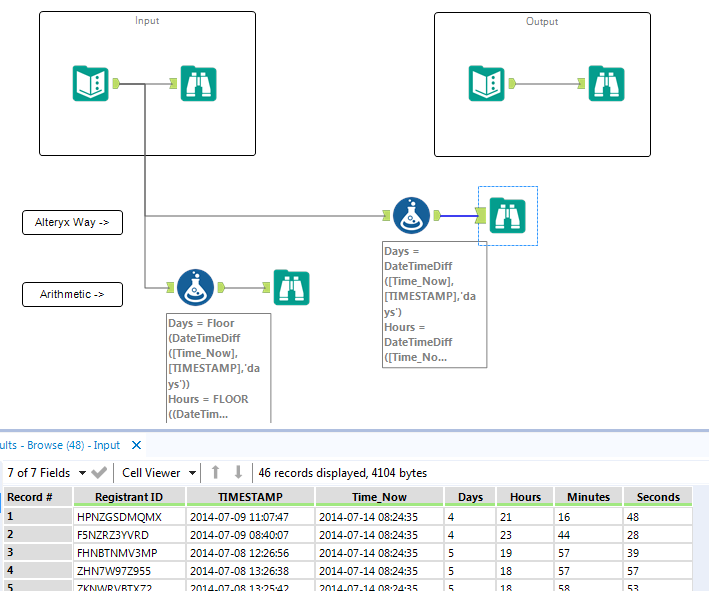This screenshot has width=709, height=591.
Task: Select the Arithmetic Formula tool
Action: [x=195, y=287]
